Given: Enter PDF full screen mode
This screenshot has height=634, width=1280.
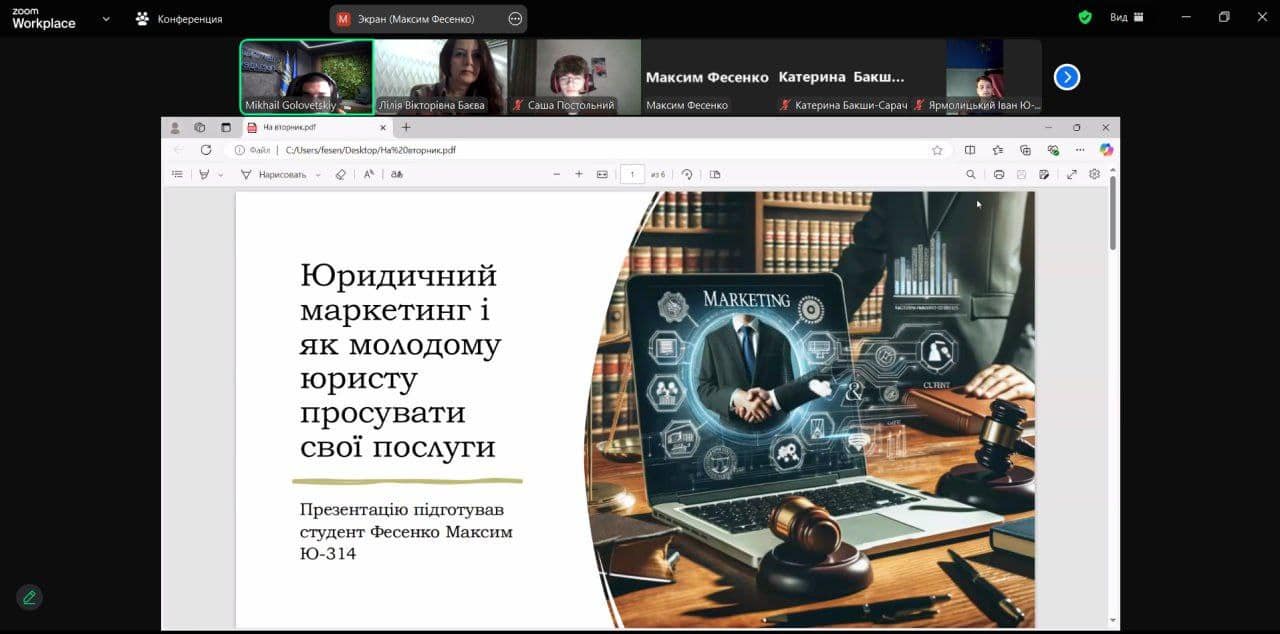Looking at the screenshot, I should click(x=1071, y=174).
